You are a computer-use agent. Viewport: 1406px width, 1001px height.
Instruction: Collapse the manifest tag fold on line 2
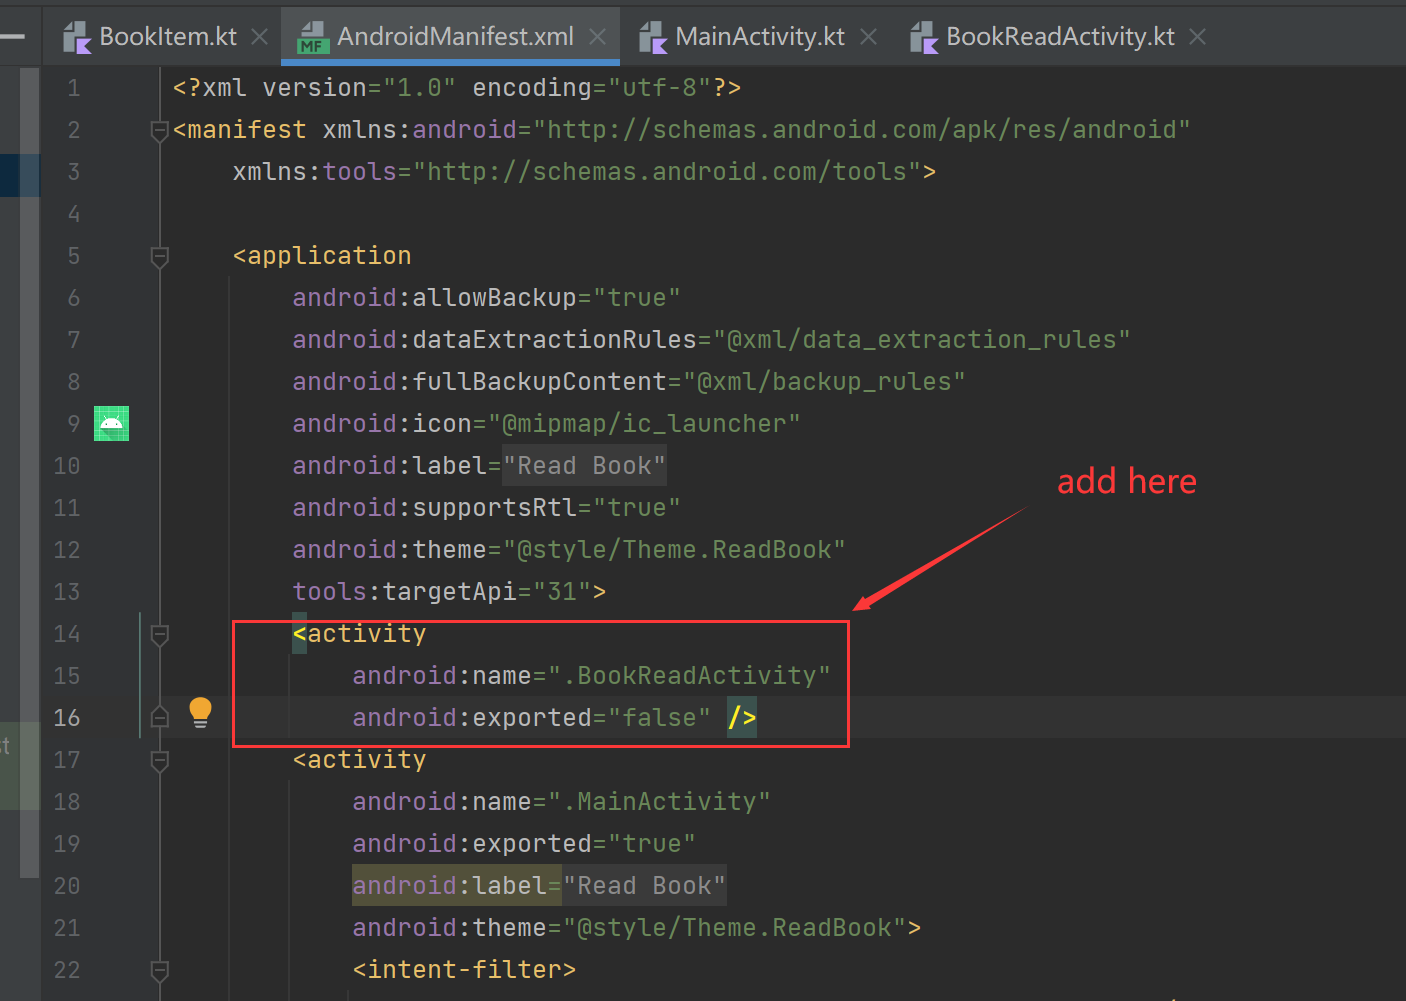[159, 130]
